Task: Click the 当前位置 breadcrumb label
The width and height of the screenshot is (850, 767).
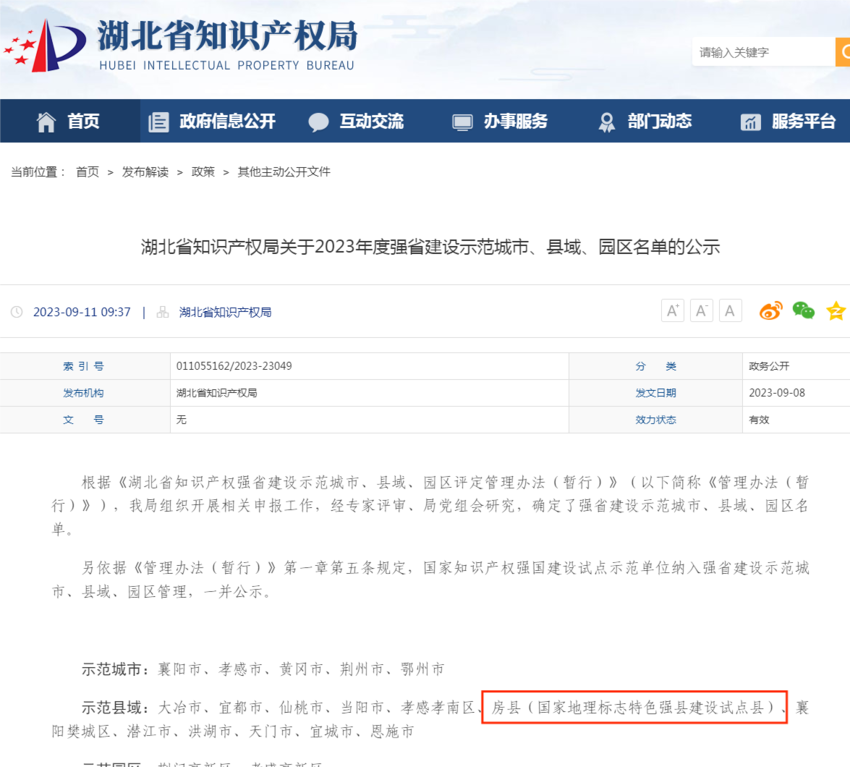Action: (38, 172)
